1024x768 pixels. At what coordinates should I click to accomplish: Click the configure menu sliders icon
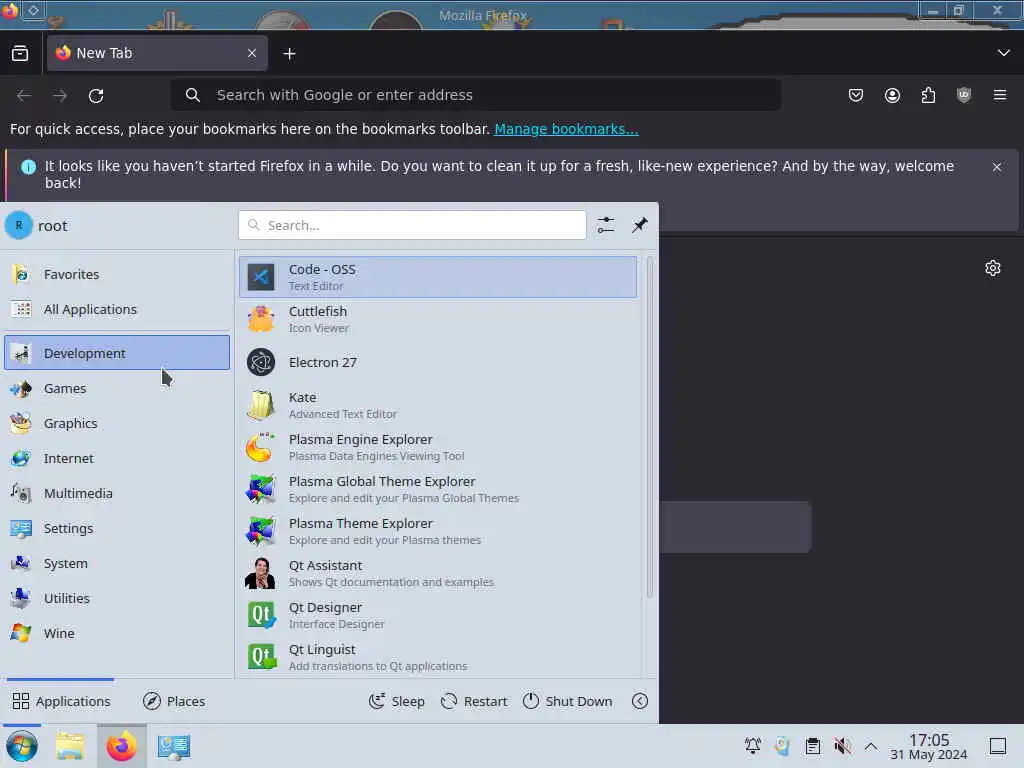pos(605,225)
